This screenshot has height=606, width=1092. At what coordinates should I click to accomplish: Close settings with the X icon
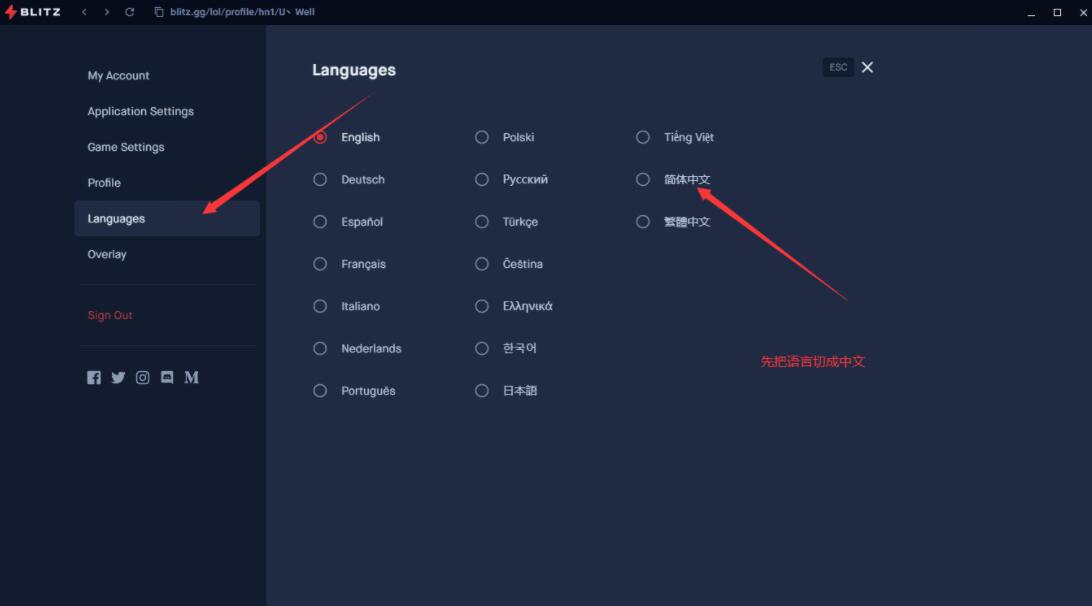click(x=867, y=67)
